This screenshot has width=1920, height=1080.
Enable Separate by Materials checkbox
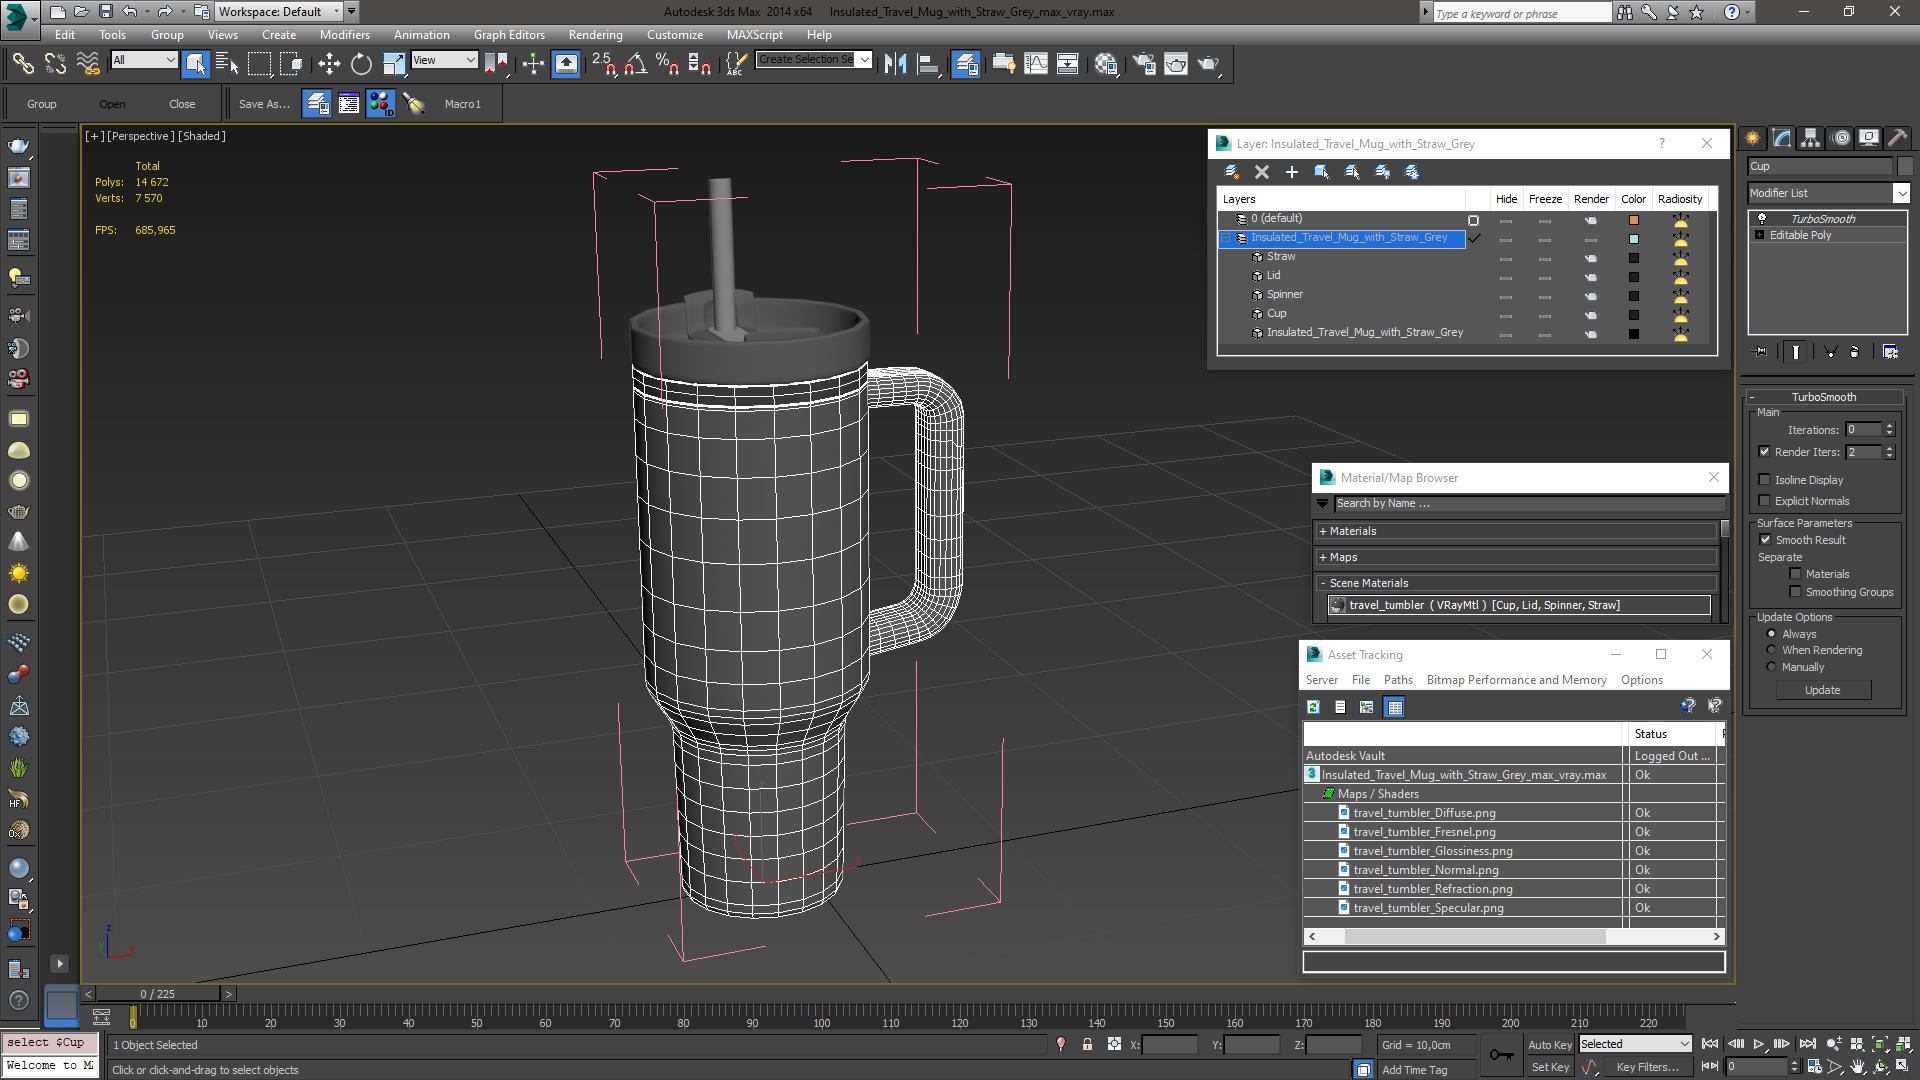1795,574
